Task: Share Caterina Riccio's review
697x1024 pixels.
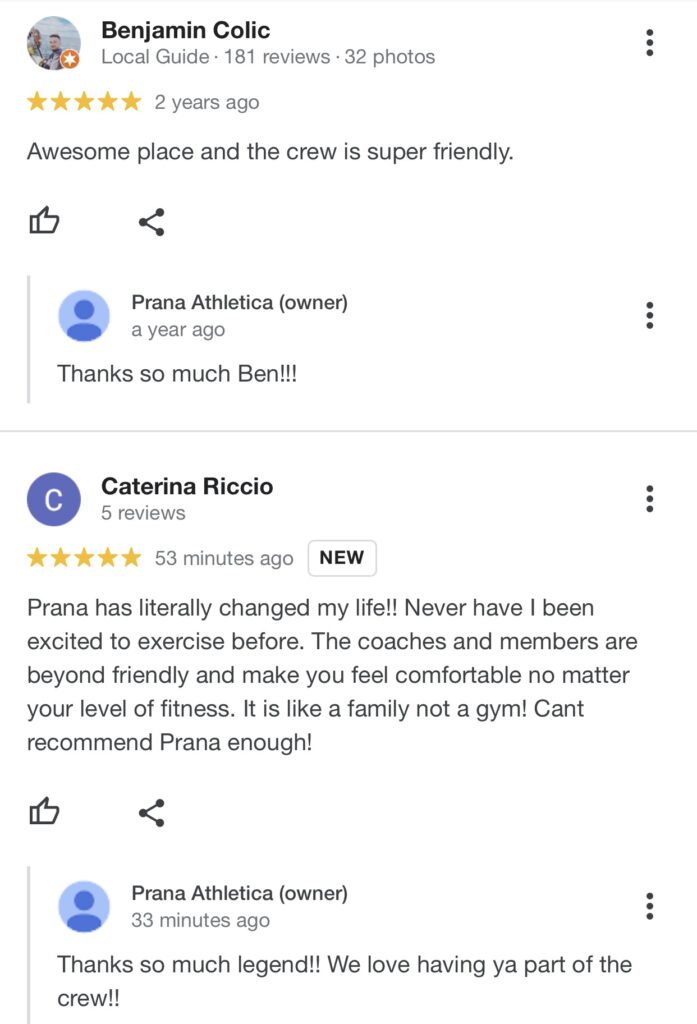Action: (151, 812)
